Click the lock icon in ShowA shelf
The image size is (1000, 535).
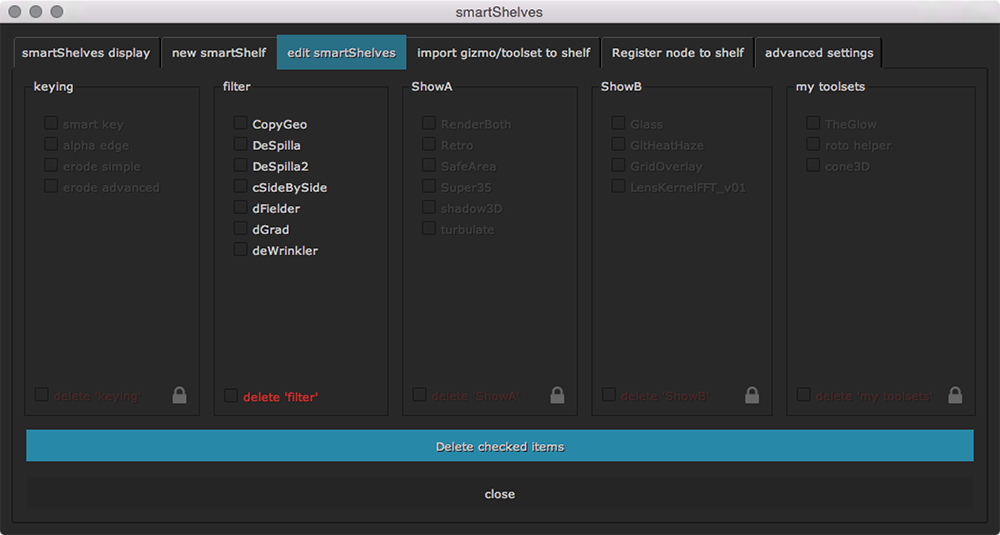click(557, 395)
